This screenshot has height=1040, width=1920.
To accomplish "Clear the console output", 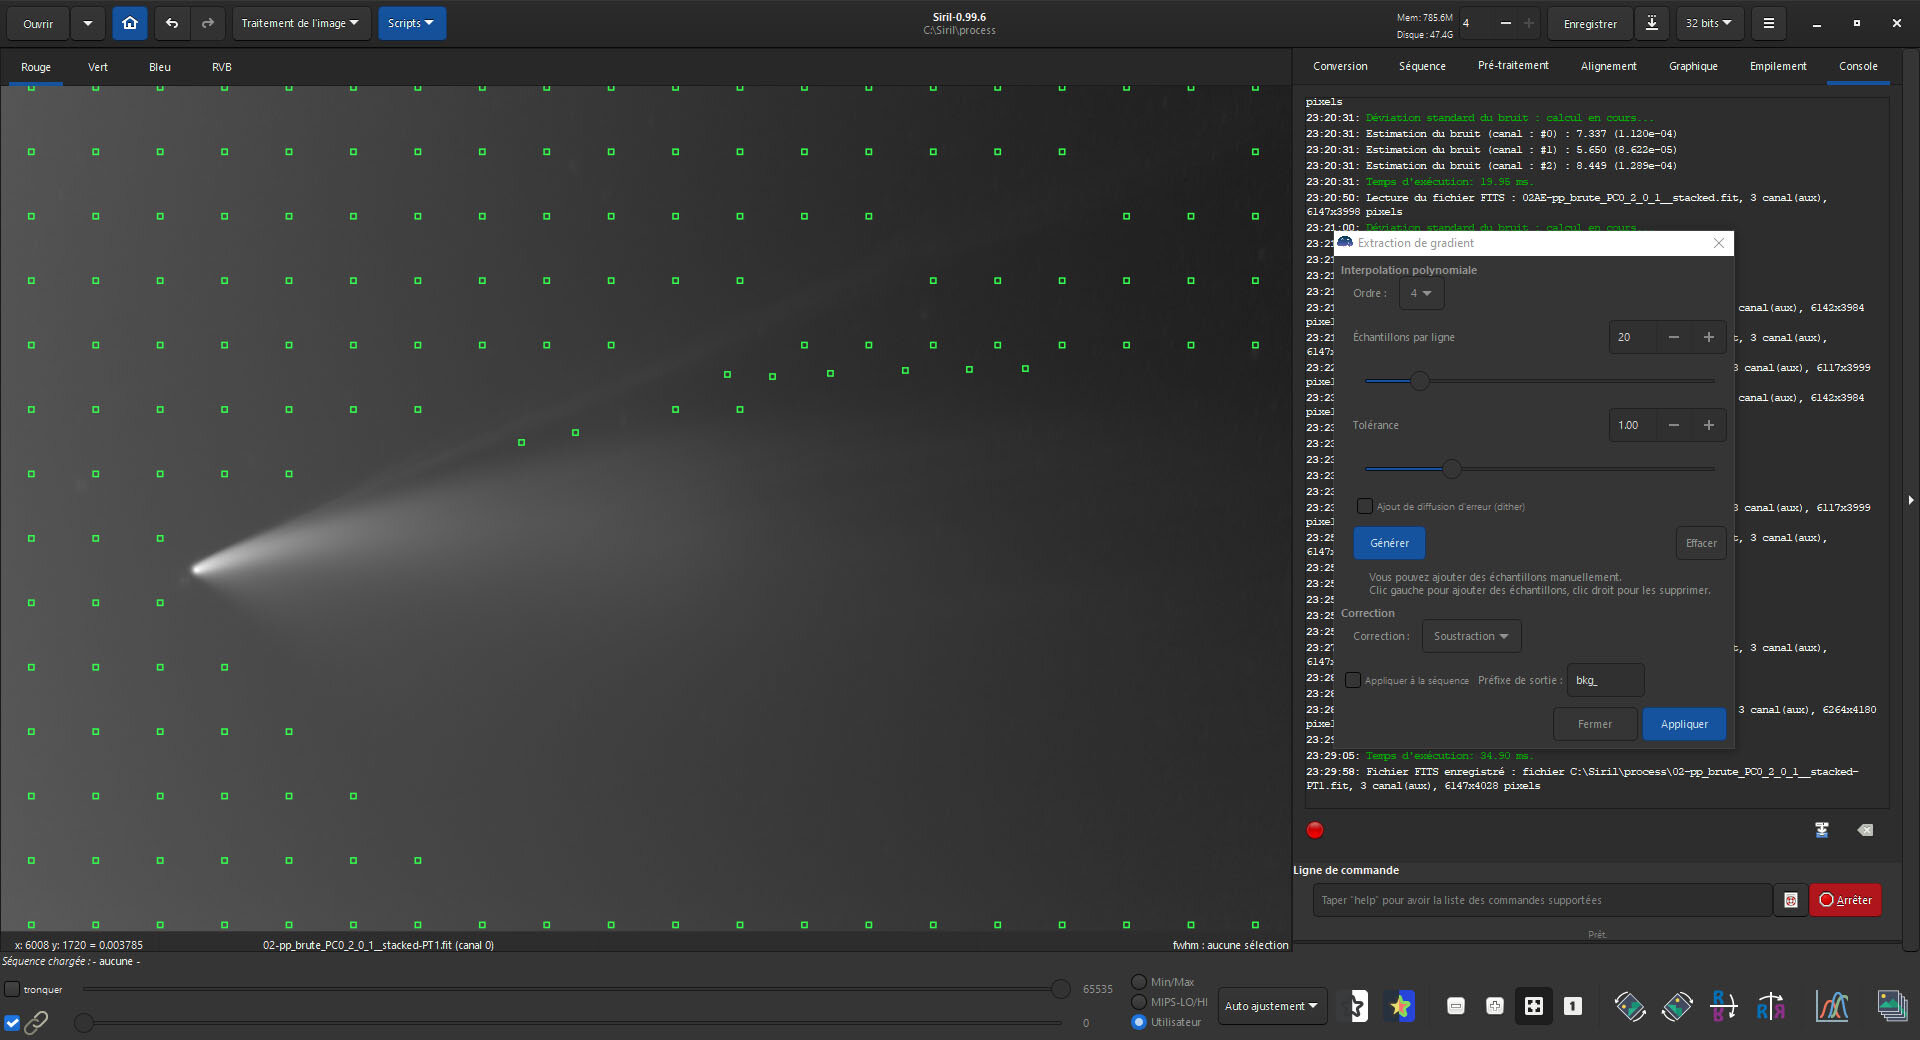I will pos(1865,830).
